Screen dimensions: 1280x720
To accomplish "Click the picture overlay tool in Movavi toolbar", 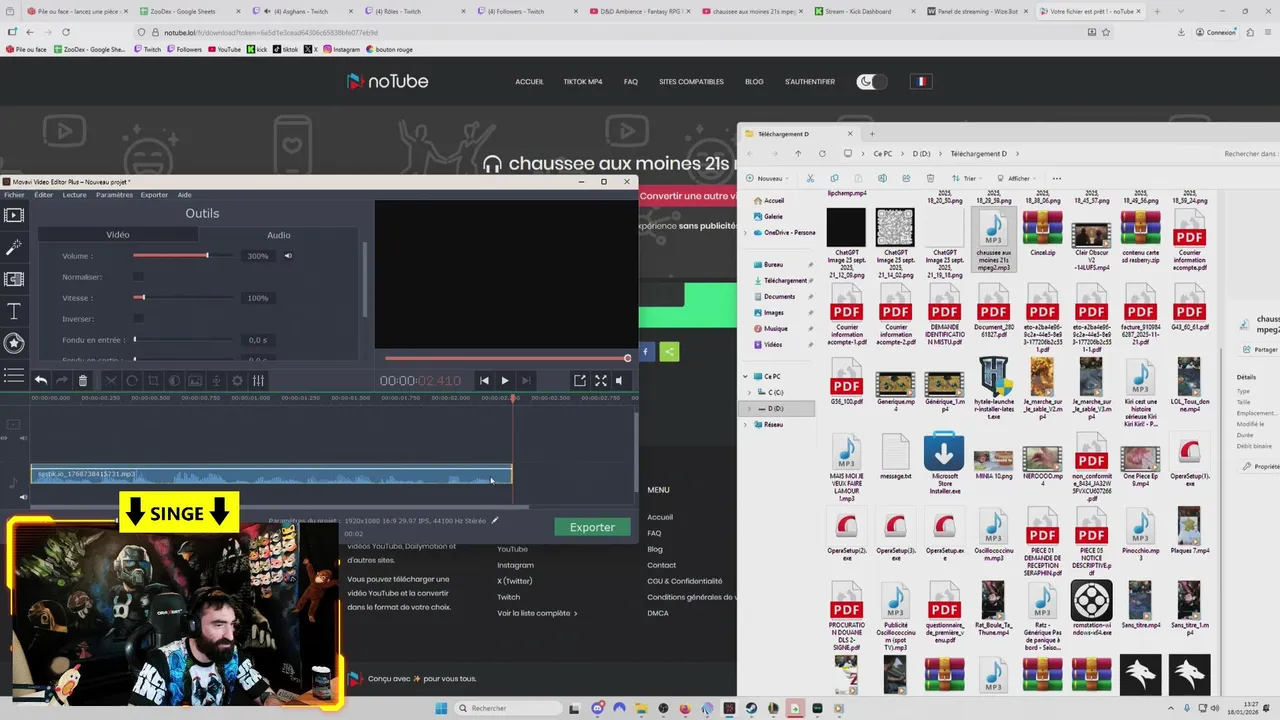I will coord(195,380).
